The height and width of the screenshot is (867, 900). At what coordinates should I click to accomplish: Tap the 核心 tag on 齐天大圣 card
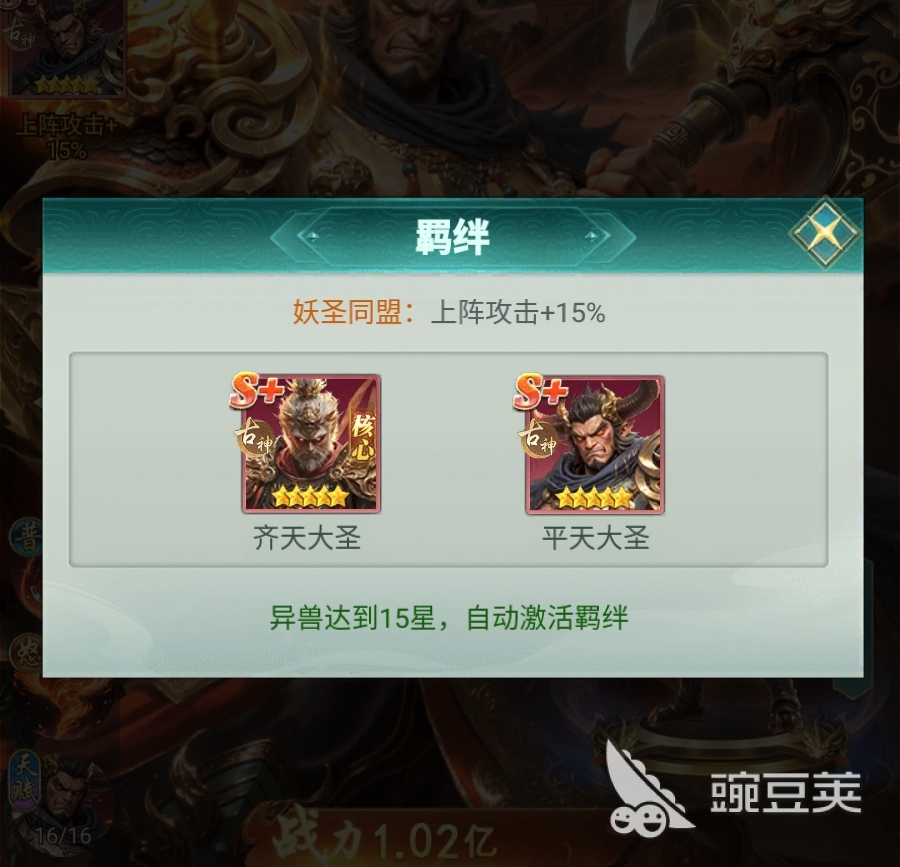tap(363, 437)
